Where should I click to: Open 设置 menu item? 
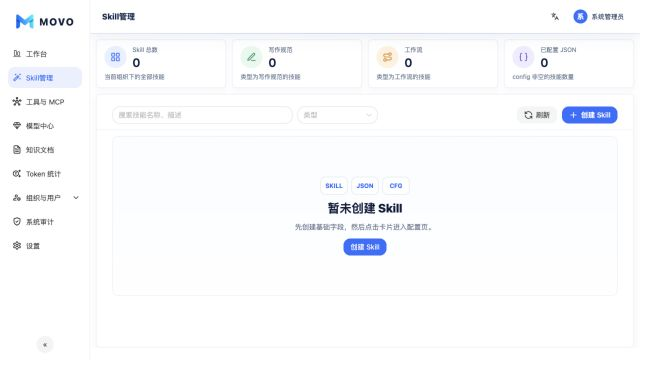[x=45, y=246]
